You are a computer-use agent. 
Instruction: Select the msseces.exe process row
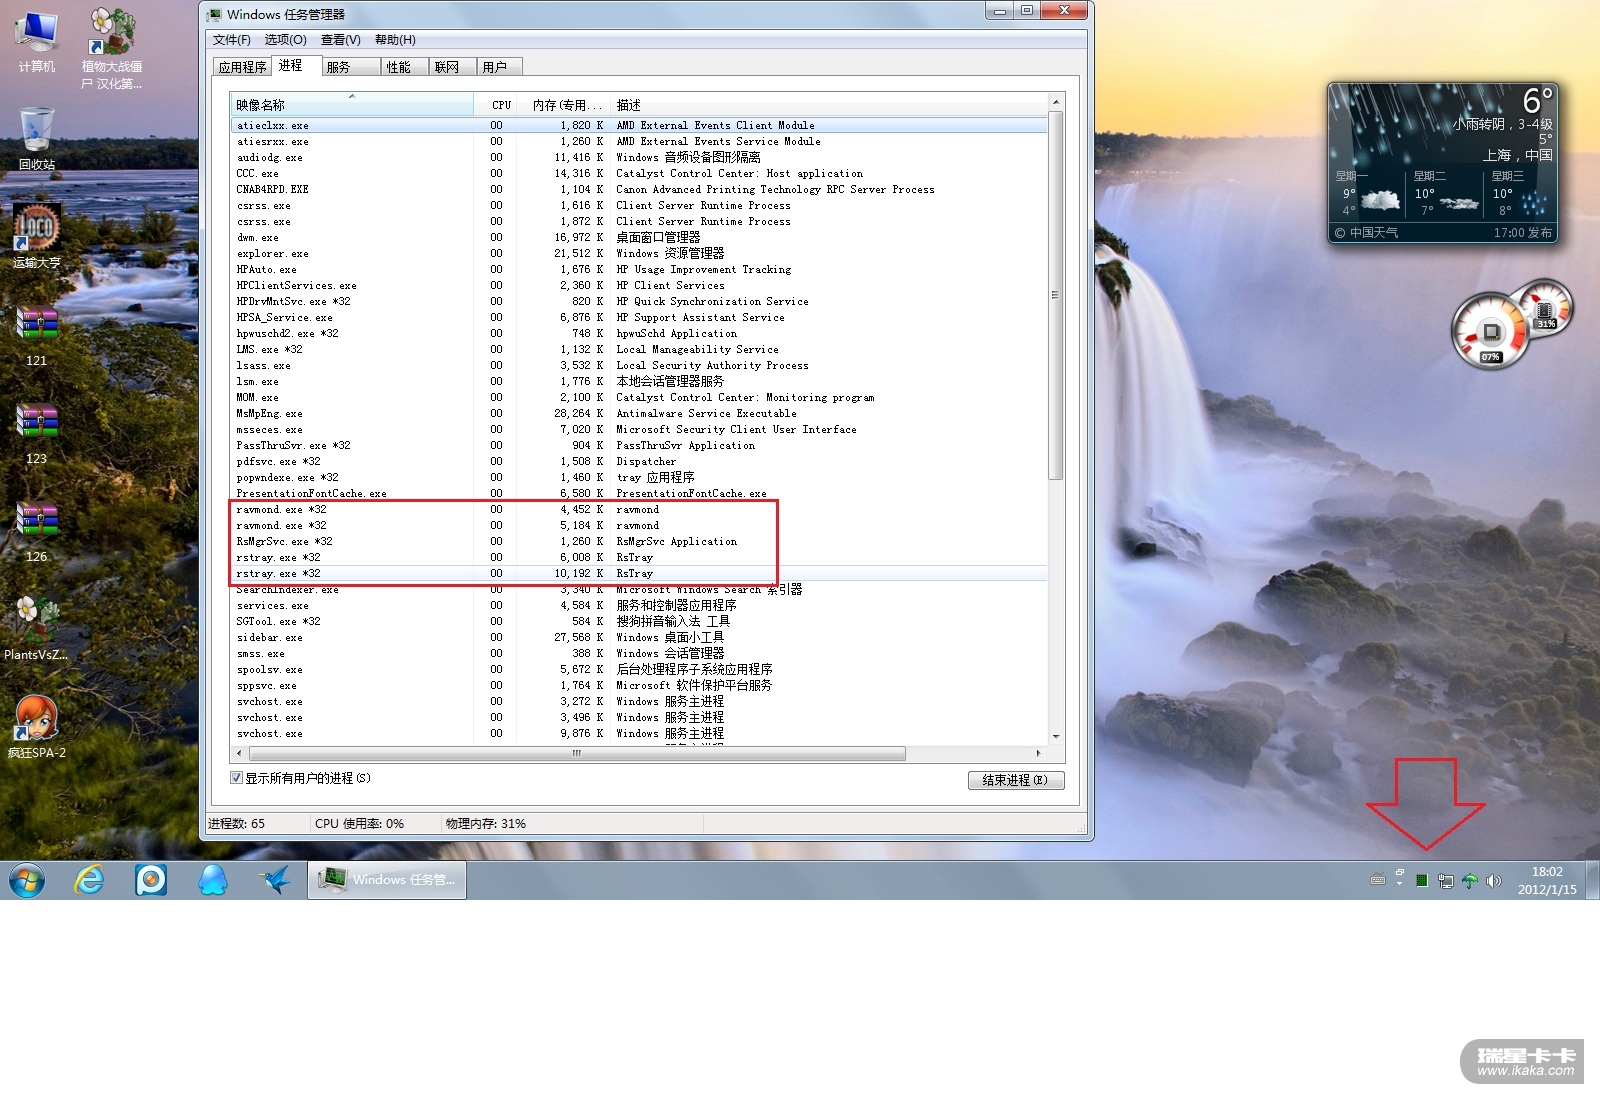[639, 430]
